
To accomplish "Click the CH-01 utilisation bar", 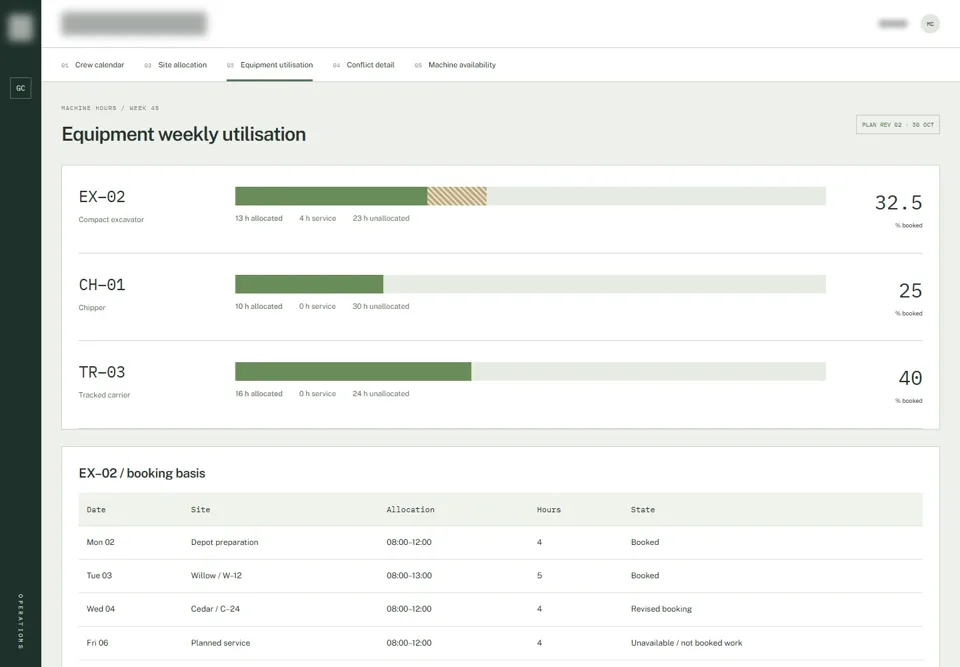I will [530, 284].
